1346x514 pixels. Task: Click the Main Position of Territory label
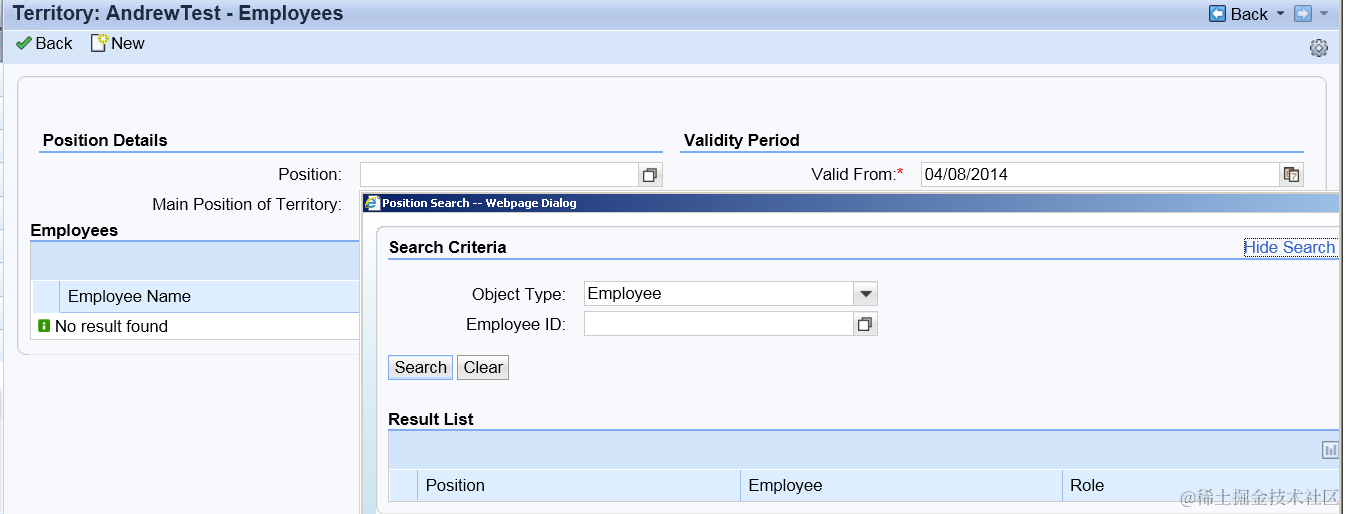247,204
